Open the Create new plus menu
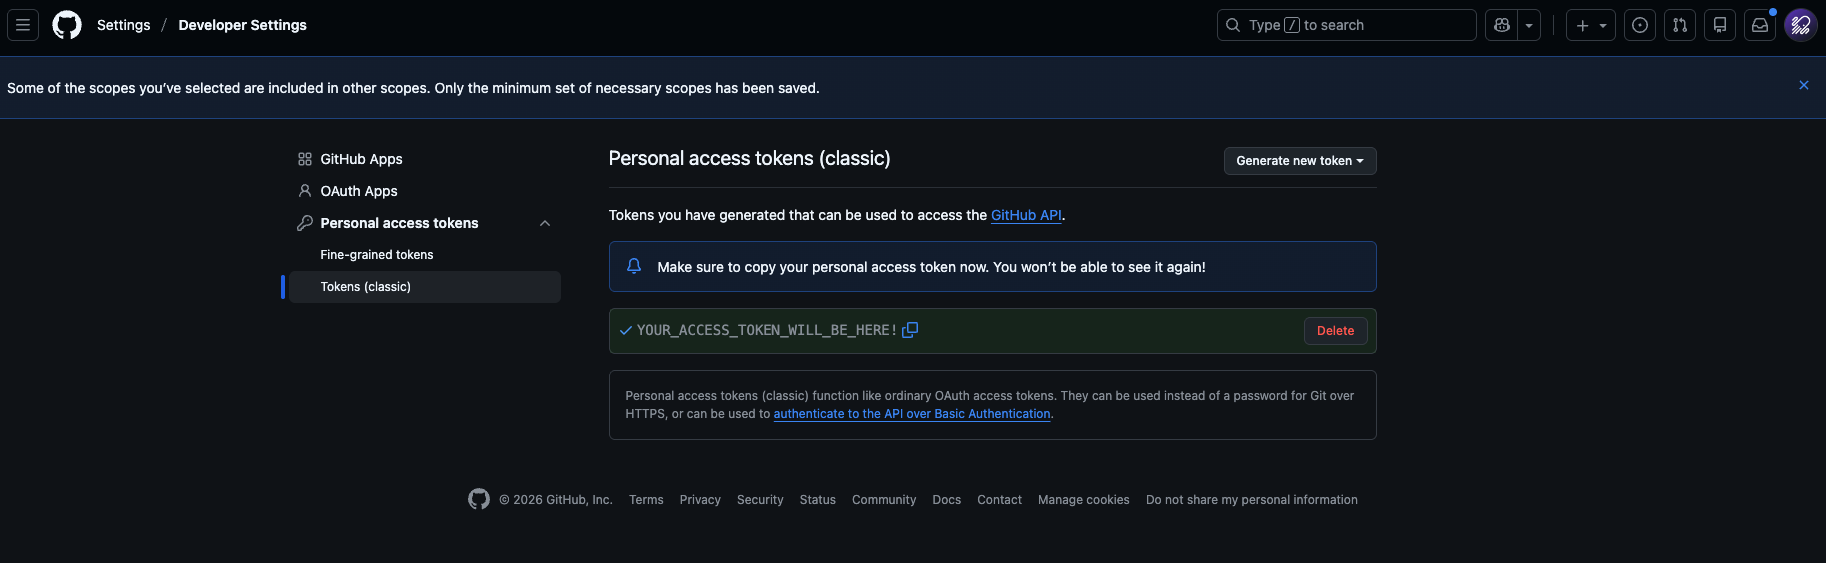The image size is (1826, 563). 1591,25
